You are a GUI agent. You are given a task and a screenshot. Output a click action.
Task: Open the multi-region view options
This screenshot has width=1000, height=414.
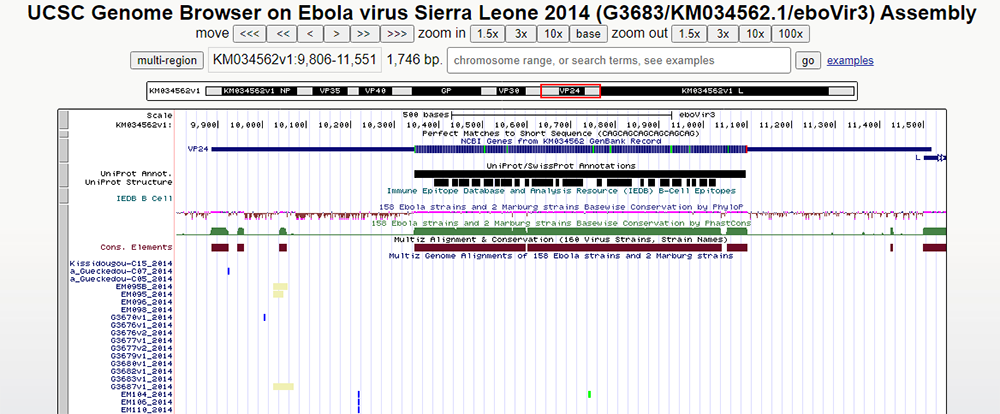(x=166, y=60)
